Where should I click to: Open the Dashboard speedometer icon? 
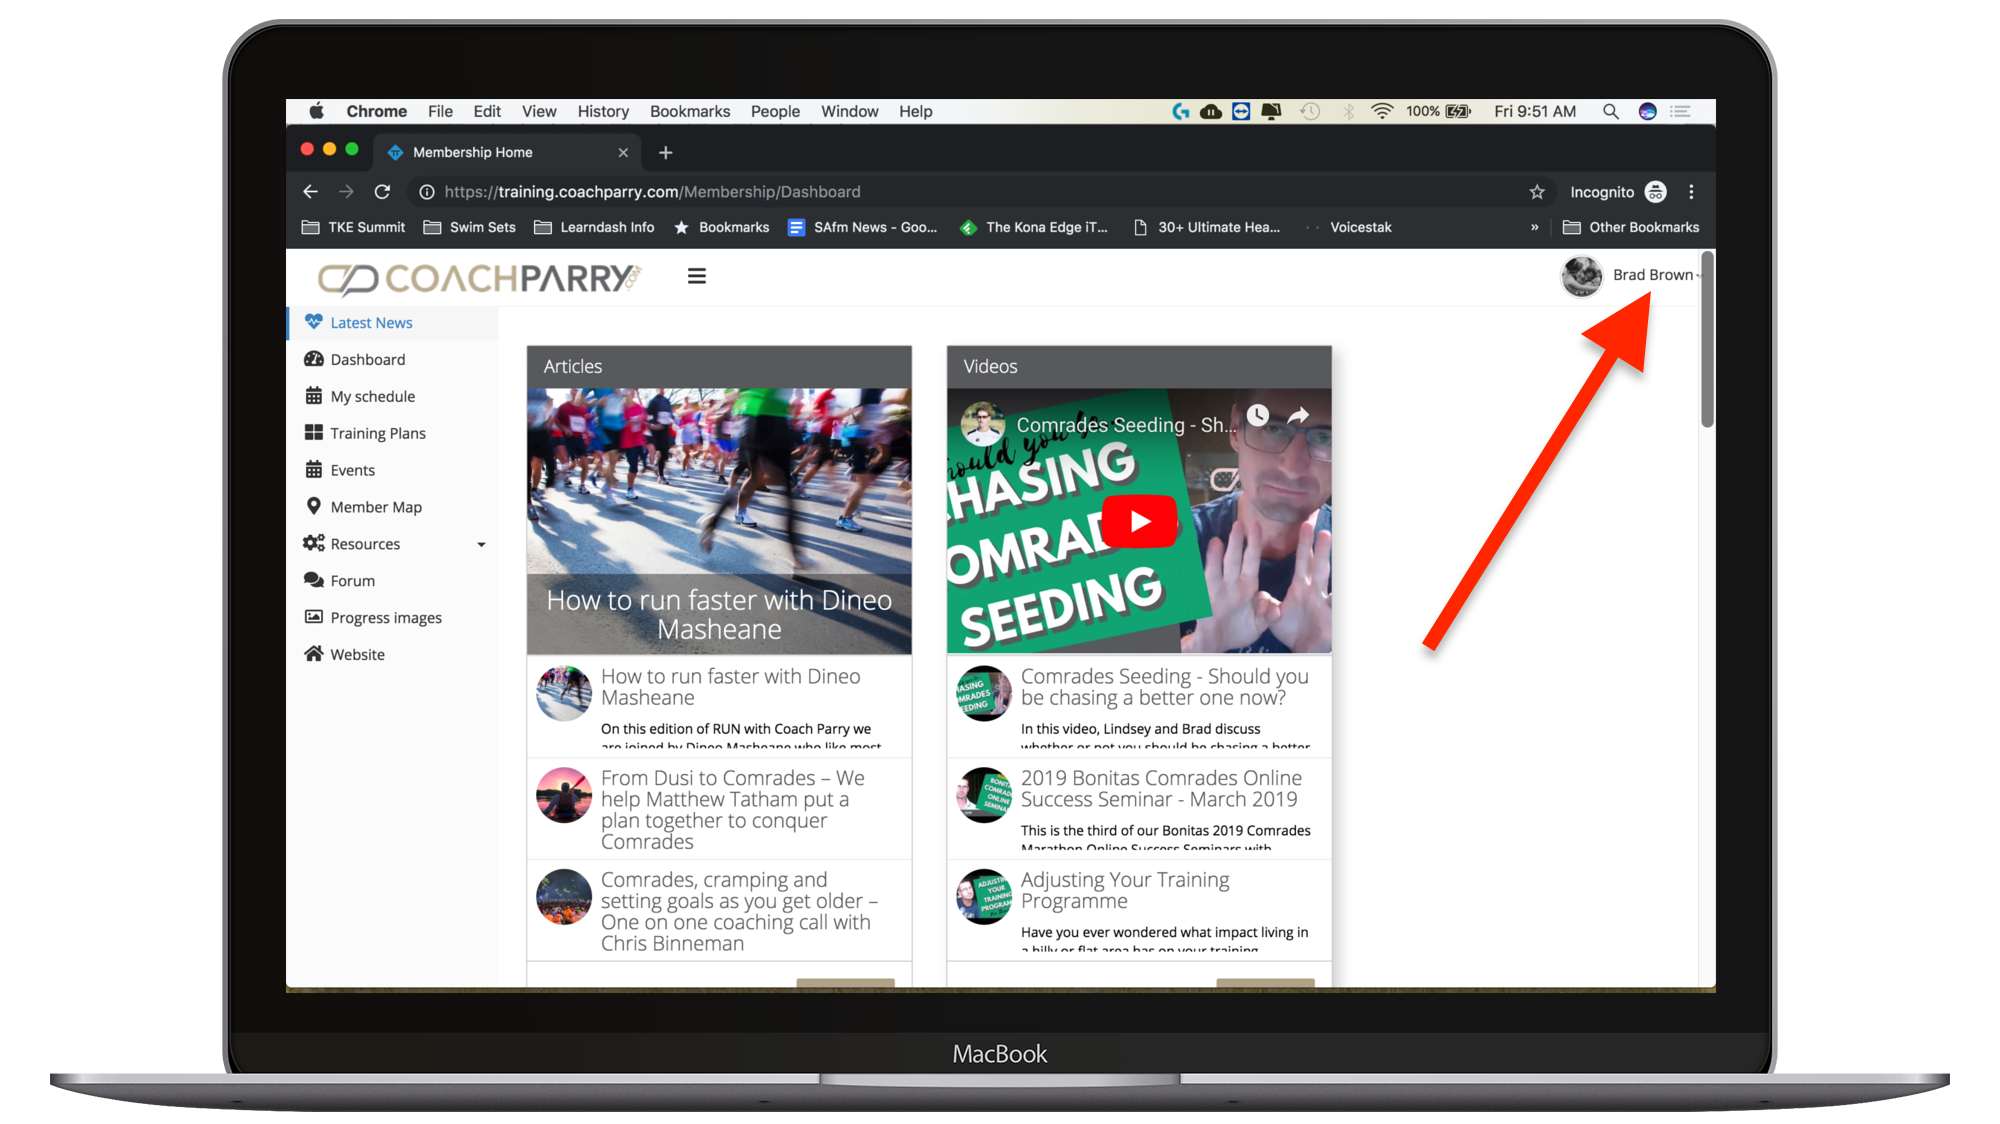[314, 359]
